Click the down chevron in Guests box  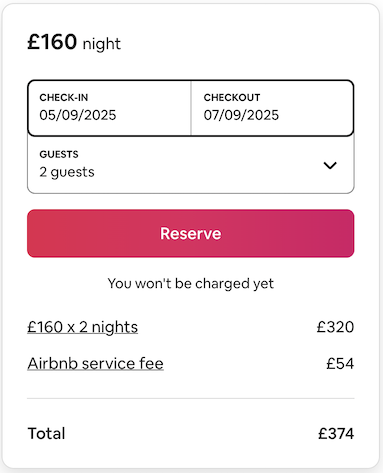[x=330, y=165]
